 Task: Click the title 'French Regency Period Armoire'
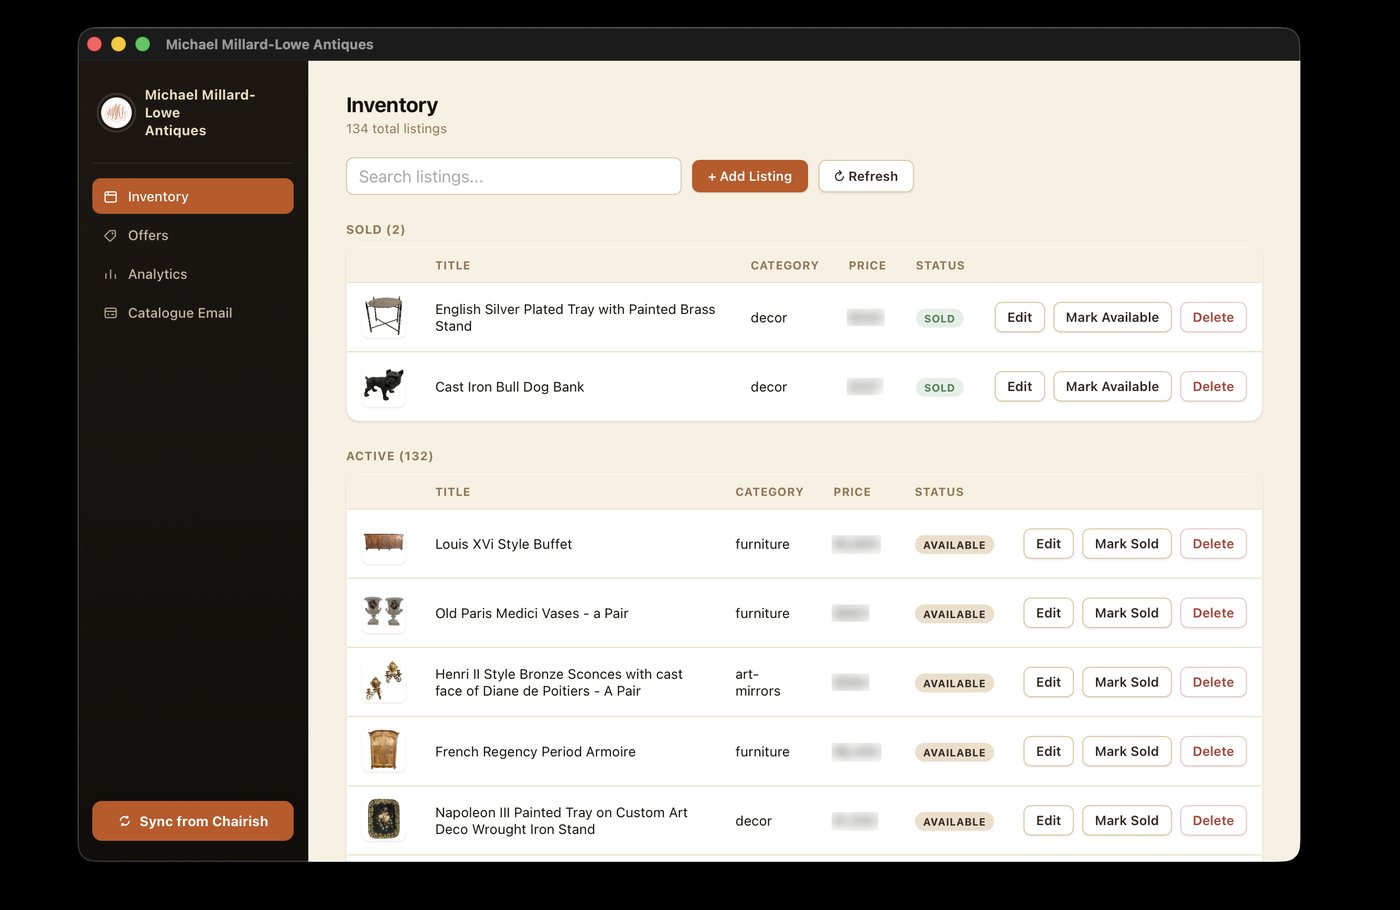tap(535, 752)
